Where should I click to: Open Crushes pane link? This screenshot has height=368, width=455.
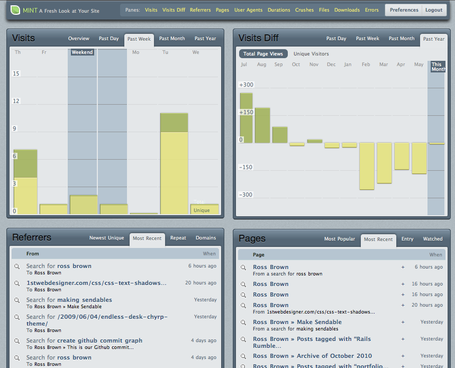tap(304, 10)
